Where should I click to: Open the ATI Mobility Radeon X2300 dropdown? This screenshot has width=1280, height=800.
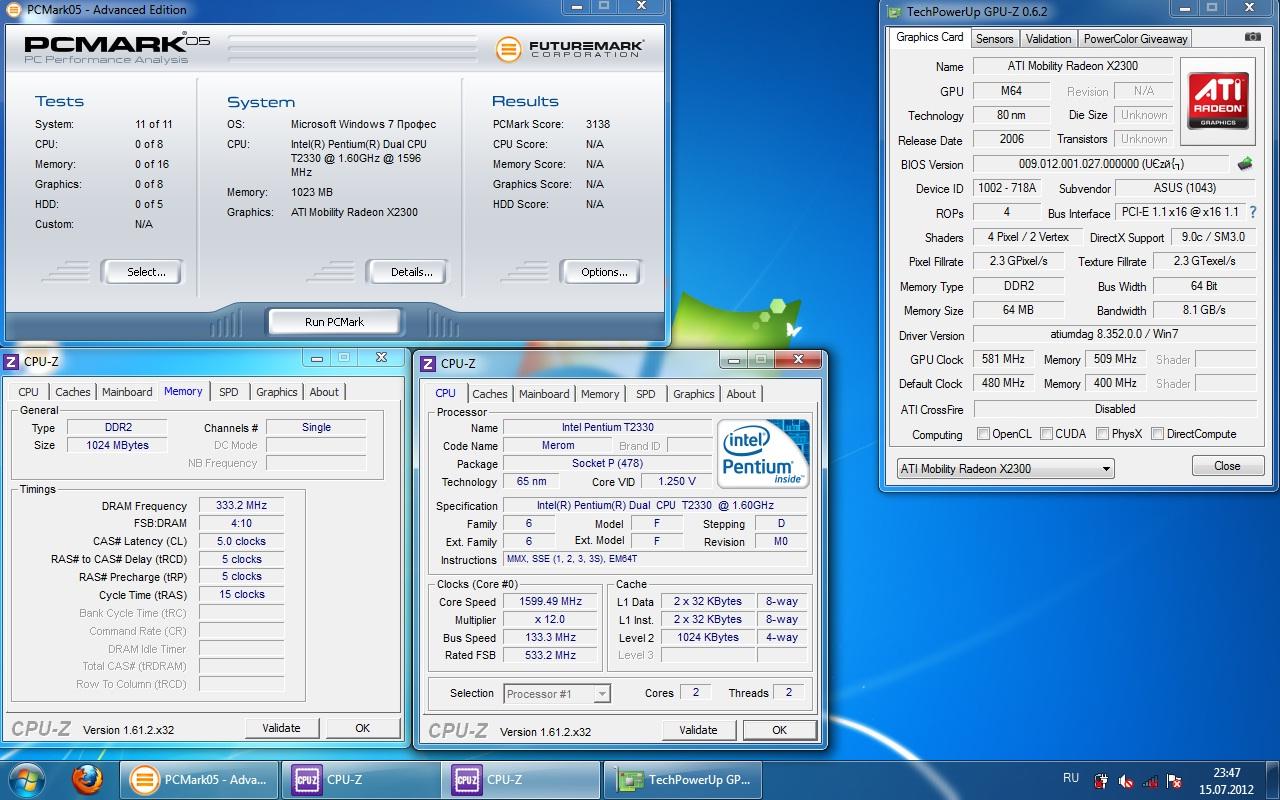pyautogui.click(x=1005, y=468)
